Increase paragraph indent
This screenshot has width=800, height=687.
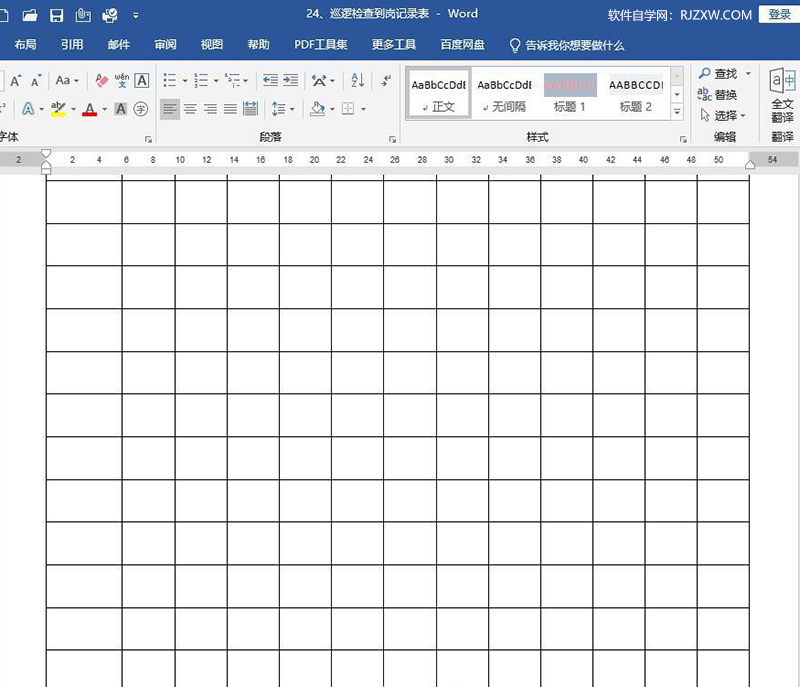[x=291, y=81]
